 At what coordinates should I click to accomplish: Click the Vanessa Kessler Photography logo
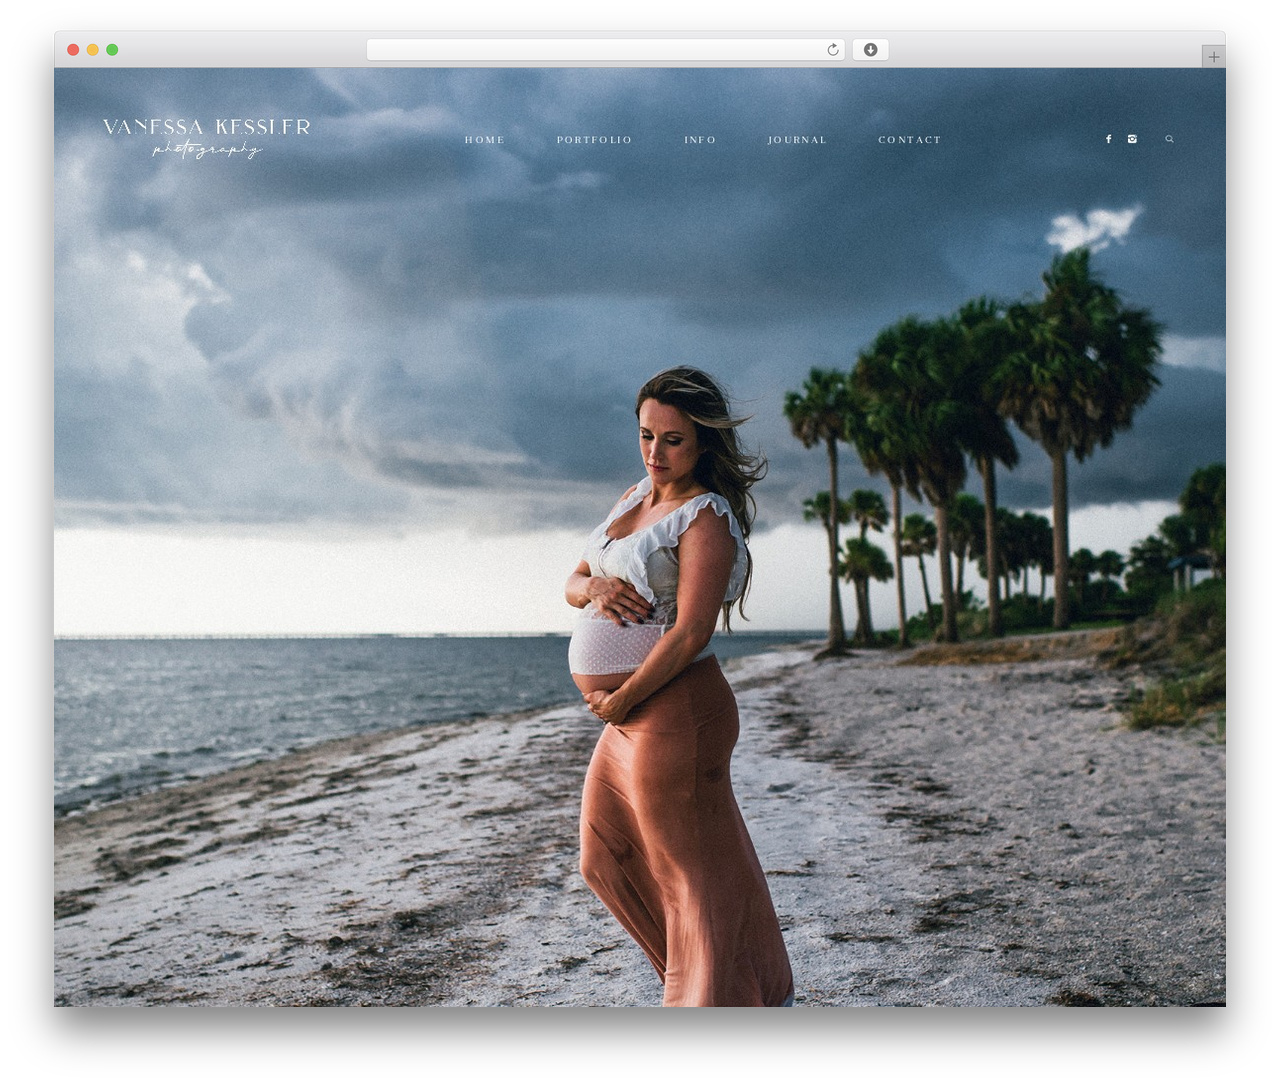[x=206, y=138]
